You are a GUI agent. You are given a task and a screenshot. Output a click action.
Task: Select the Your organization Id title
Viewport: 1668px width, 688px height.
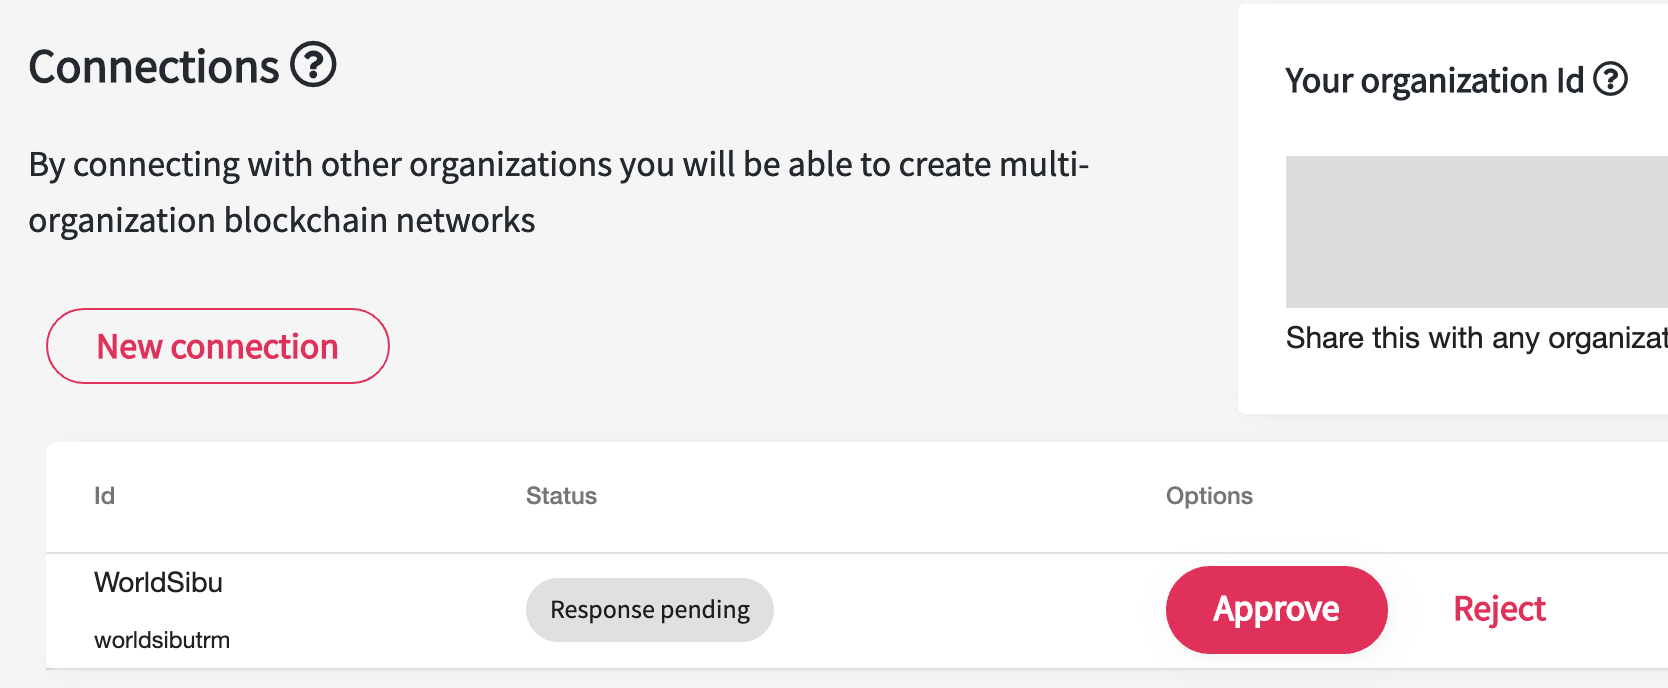[1435, 80]
